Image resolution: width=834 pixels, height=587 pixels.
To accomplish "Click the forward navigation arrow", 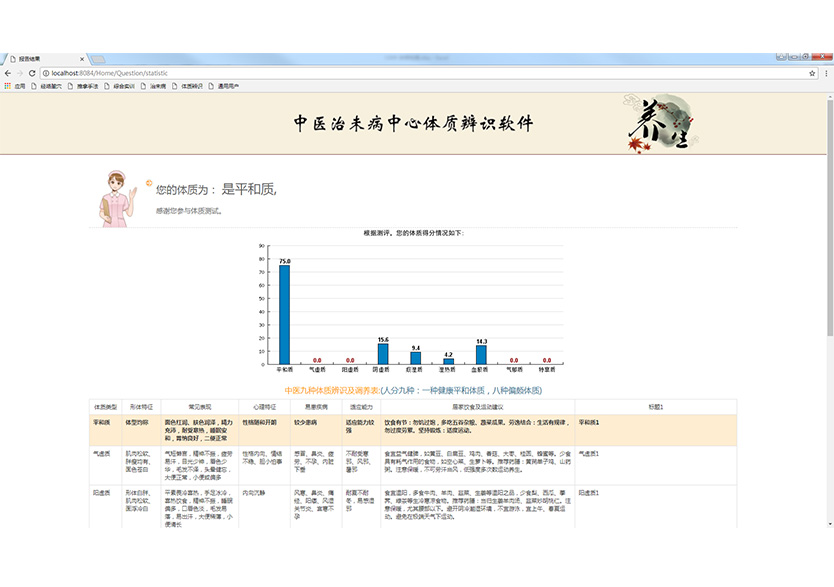I will [x=20, y=73].
